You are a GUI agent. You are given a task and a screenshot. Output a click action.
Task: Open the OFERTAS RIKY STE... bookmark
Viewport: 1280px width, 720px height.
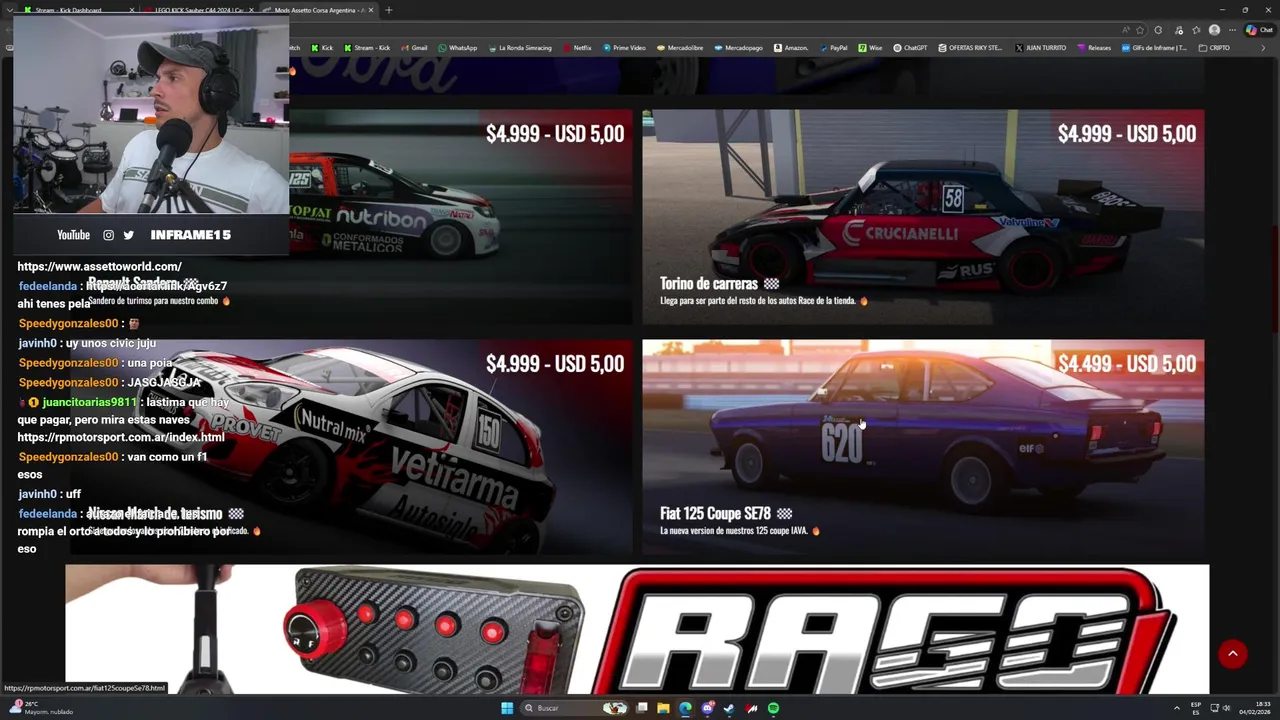970,48
